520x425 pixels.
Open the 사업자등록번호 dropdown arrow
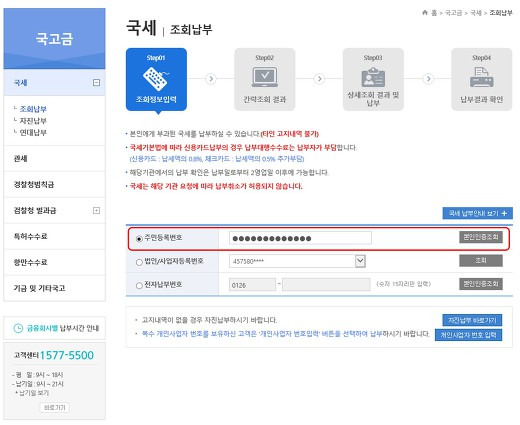(x=360, y=261)
